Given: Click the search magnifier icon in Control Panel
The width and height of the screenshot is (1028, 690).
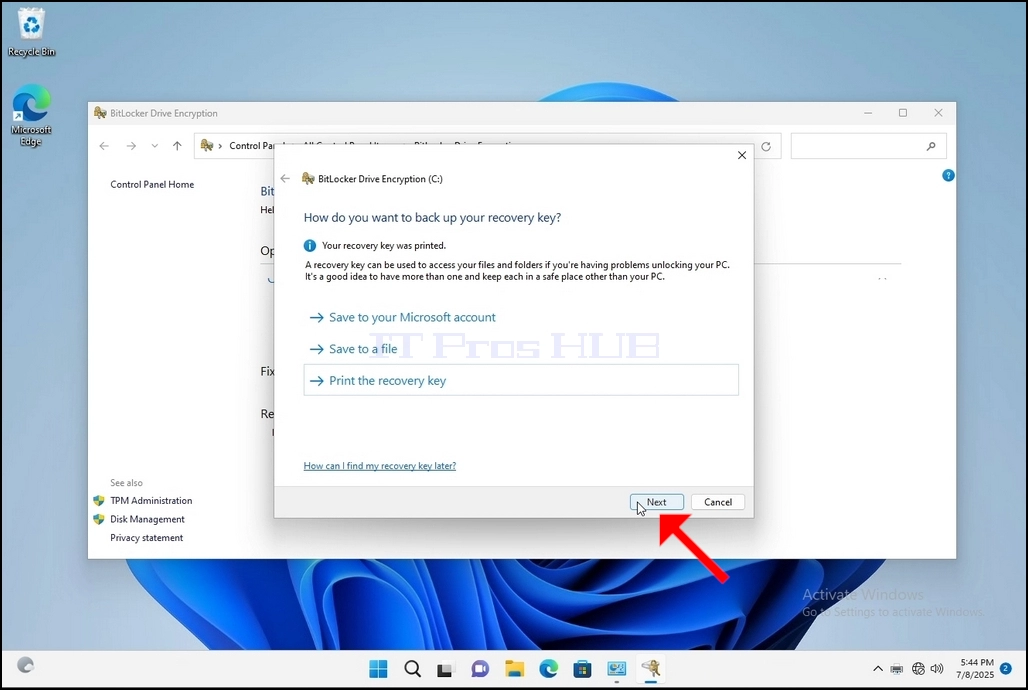Looking at the screenshot, I should coord(931,146).
